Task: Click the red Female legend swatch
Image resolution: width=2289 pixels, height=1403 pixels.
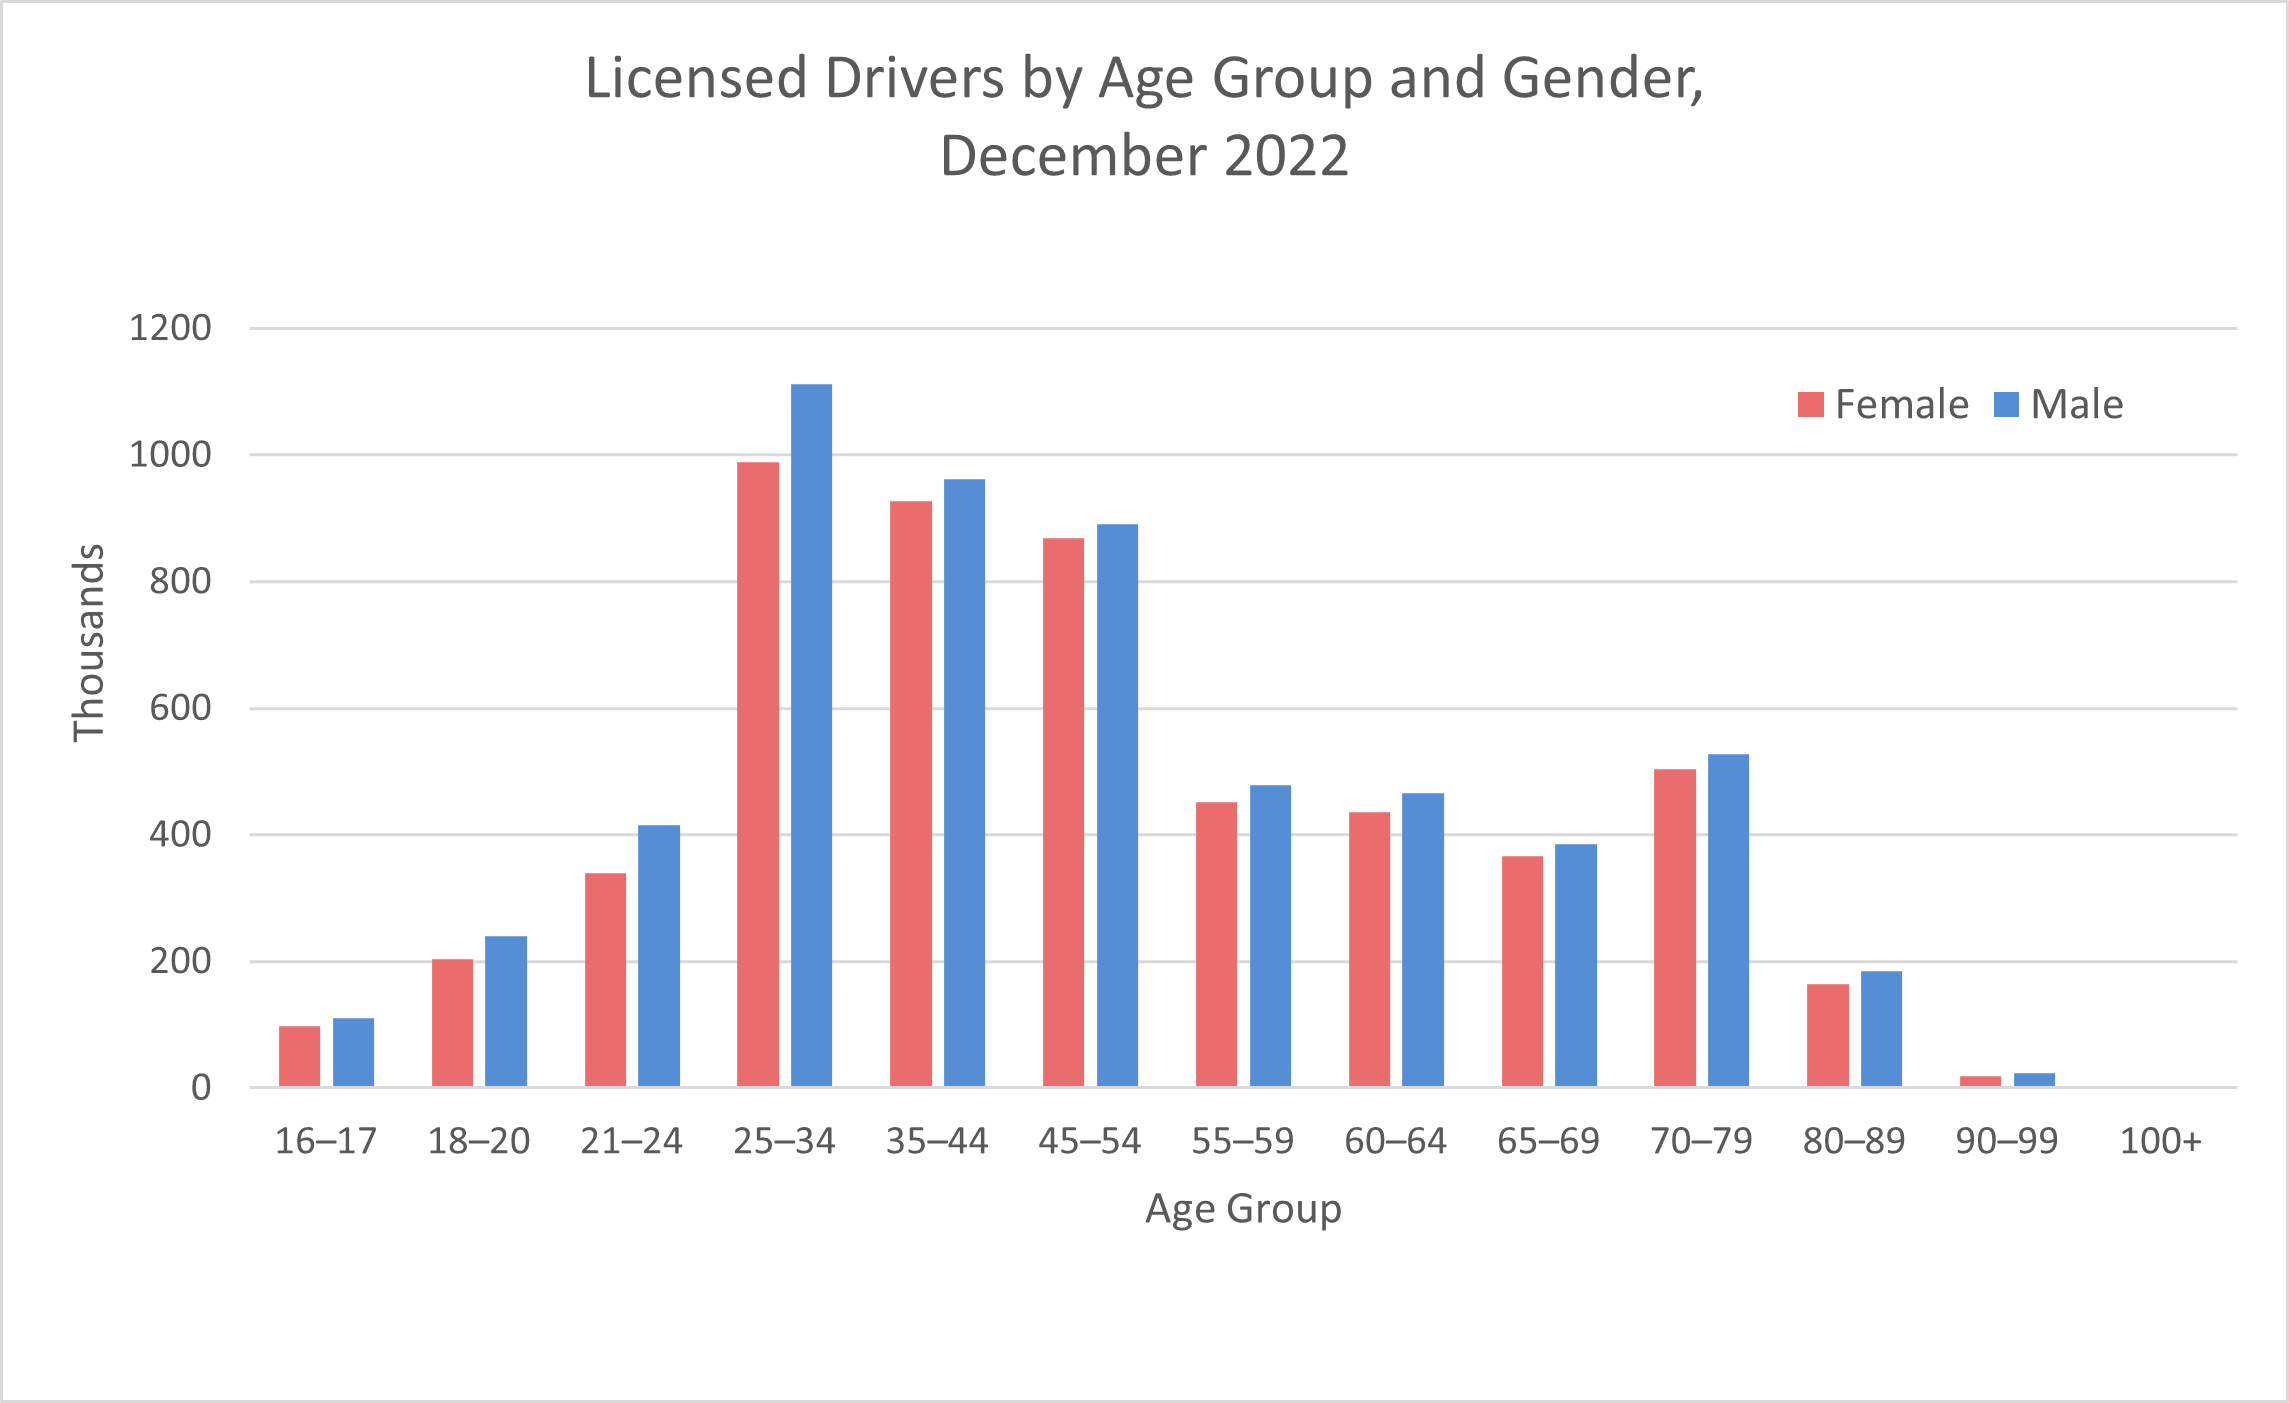Action: [1810, 404]
